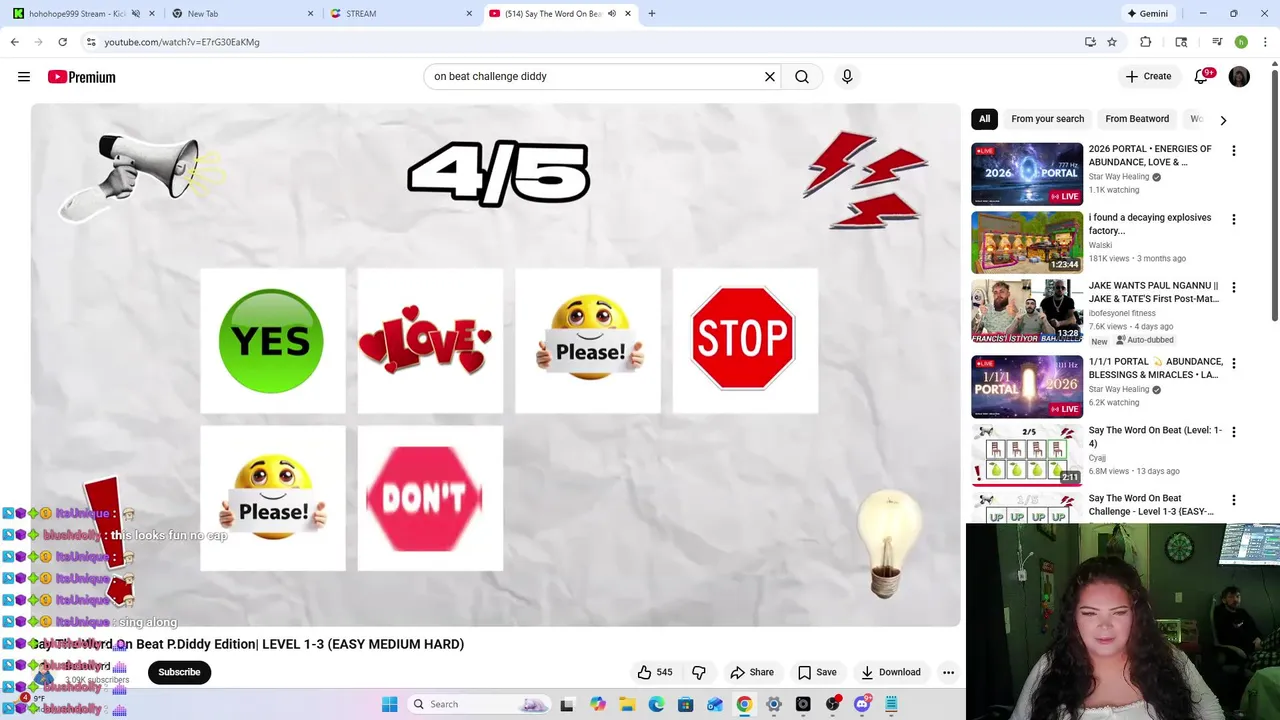Like the video (545 likes)
Viewport: 1280px width, 720px height.
coord(655,672)
